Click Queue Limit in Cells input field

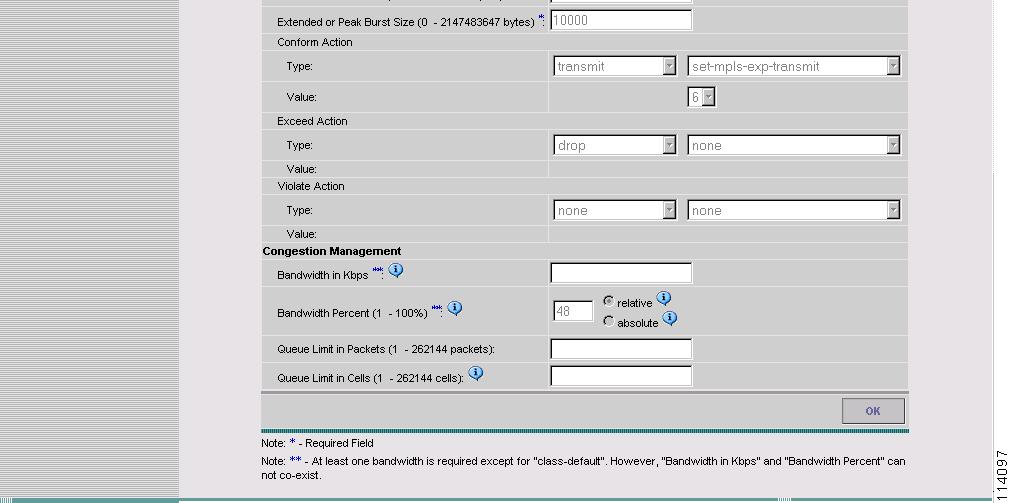tap(621, 377)
